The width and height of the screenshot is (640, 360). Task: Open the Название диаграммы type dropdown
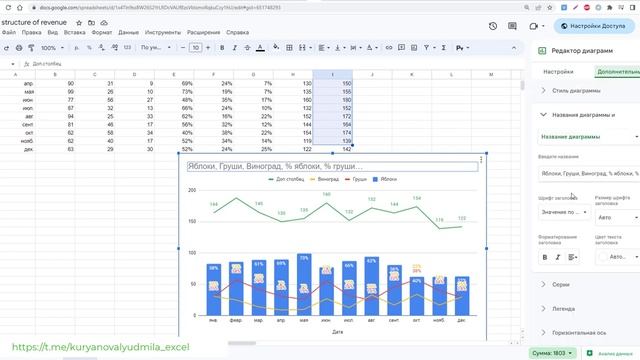point(589,137)
